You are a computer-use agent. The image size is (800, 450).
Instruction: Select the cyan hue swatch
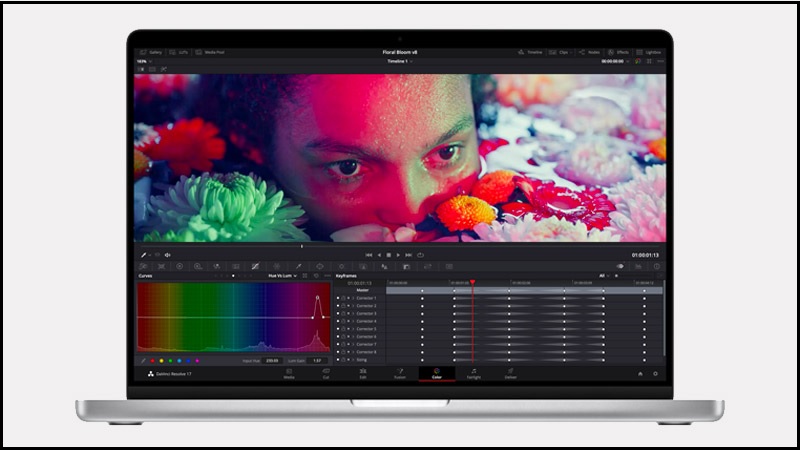pos(179,361)
